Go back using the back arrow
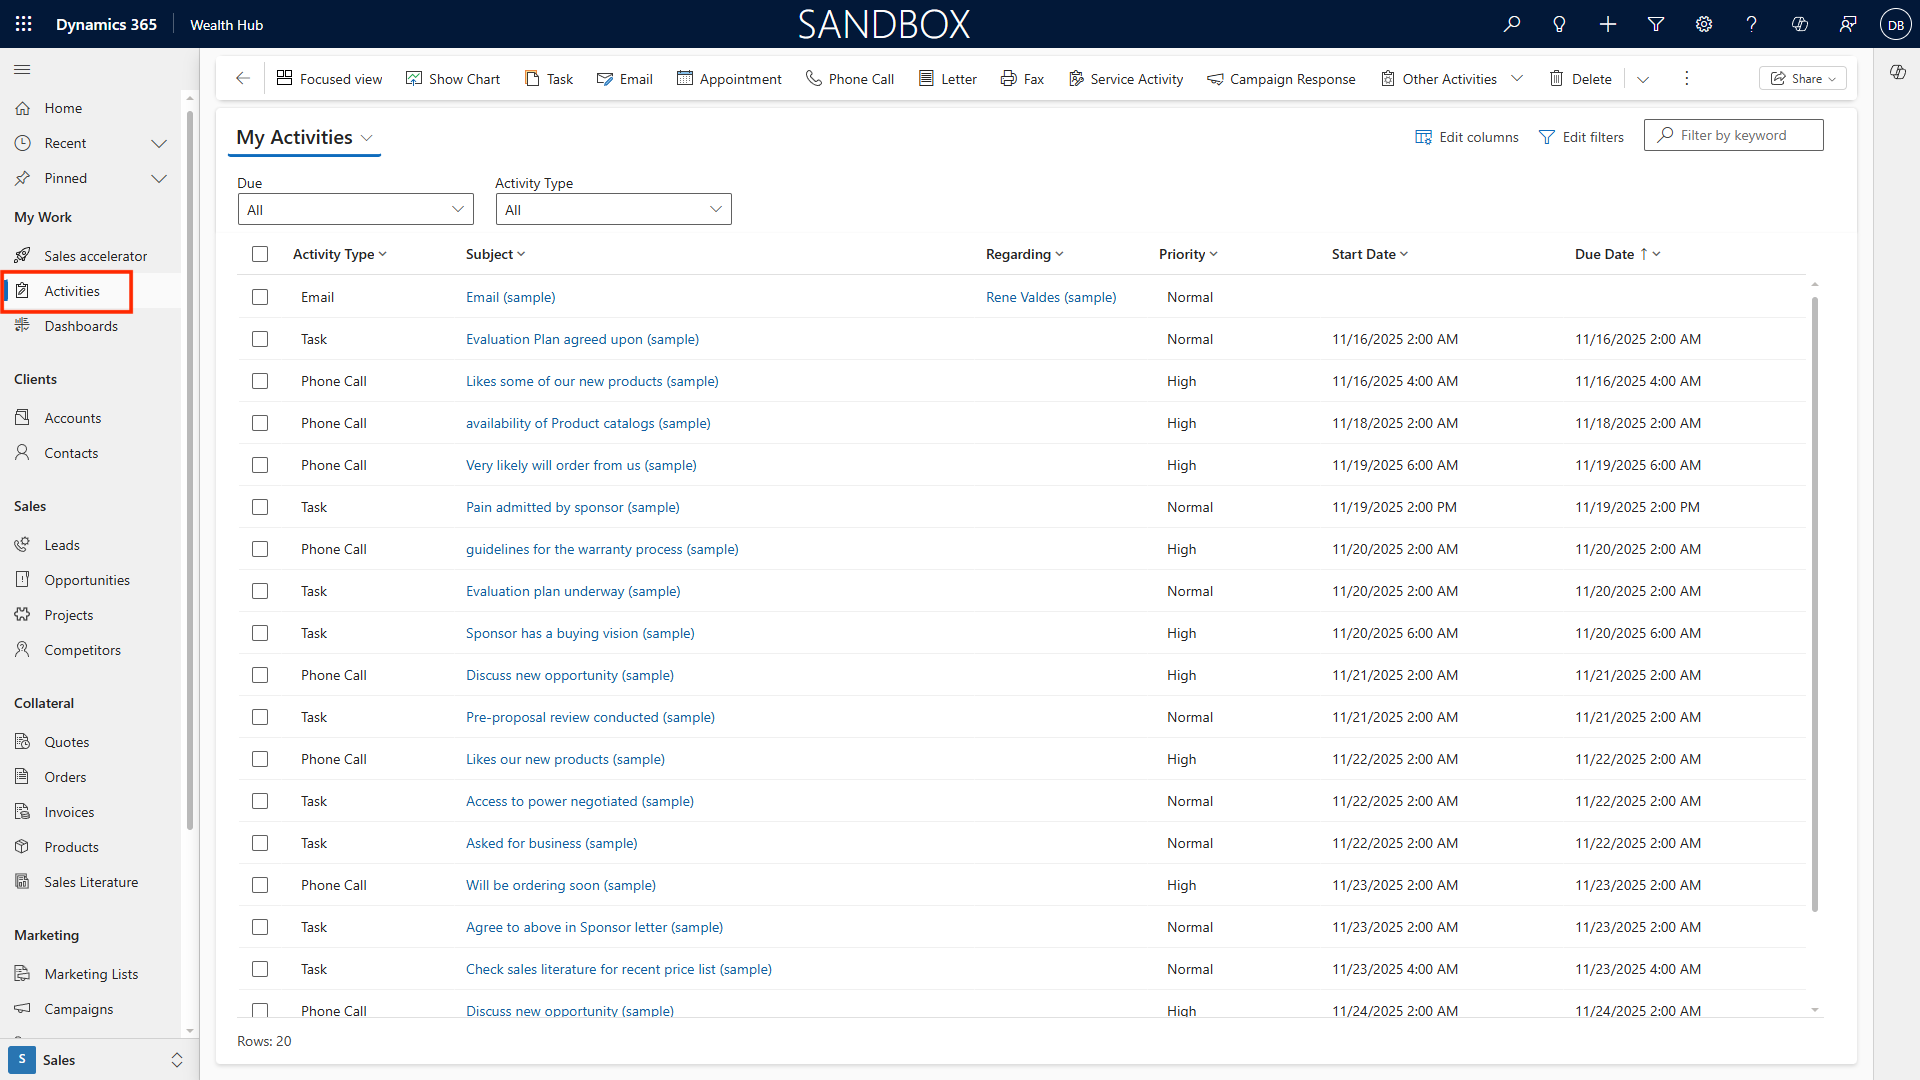Image resolution: width=1920 pixels, height=1080 pixels. coord(242,78)
